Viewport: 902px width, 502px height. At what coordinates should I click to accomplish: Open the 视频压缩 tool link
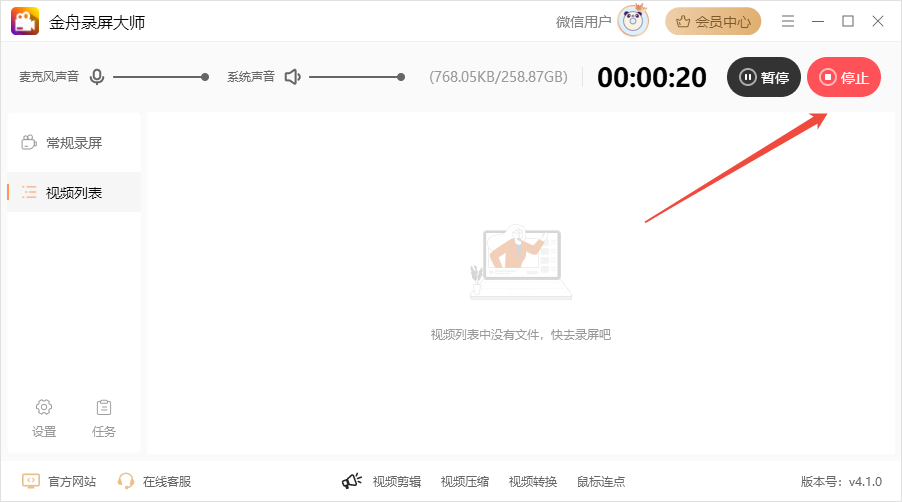(465, 481)
